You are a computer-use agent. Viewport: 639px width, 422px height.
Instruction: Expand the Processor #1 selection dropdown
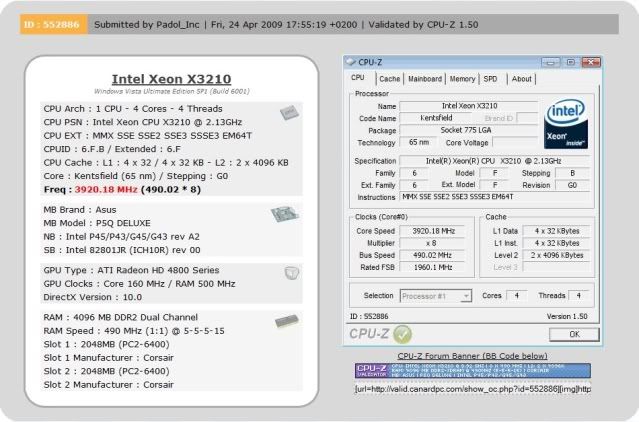click(466, 296)
